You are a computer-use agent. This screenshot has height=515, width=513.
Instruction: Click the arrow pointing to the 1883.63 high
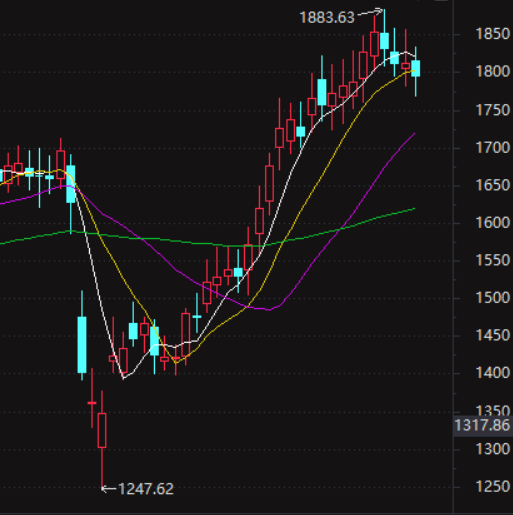pos(370,12)
